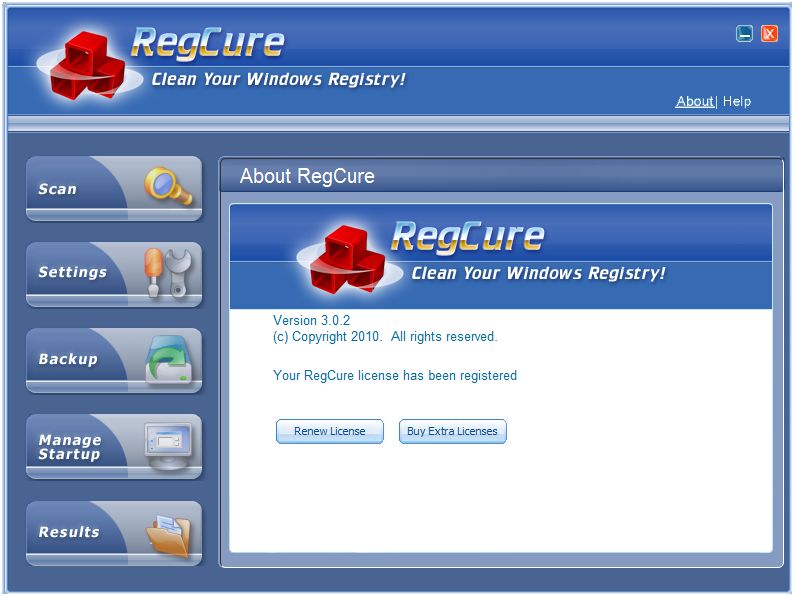The width and height of the screenshot is (794, 596).
Task: Click the Backup drive icon
Action: pos(169,360)
